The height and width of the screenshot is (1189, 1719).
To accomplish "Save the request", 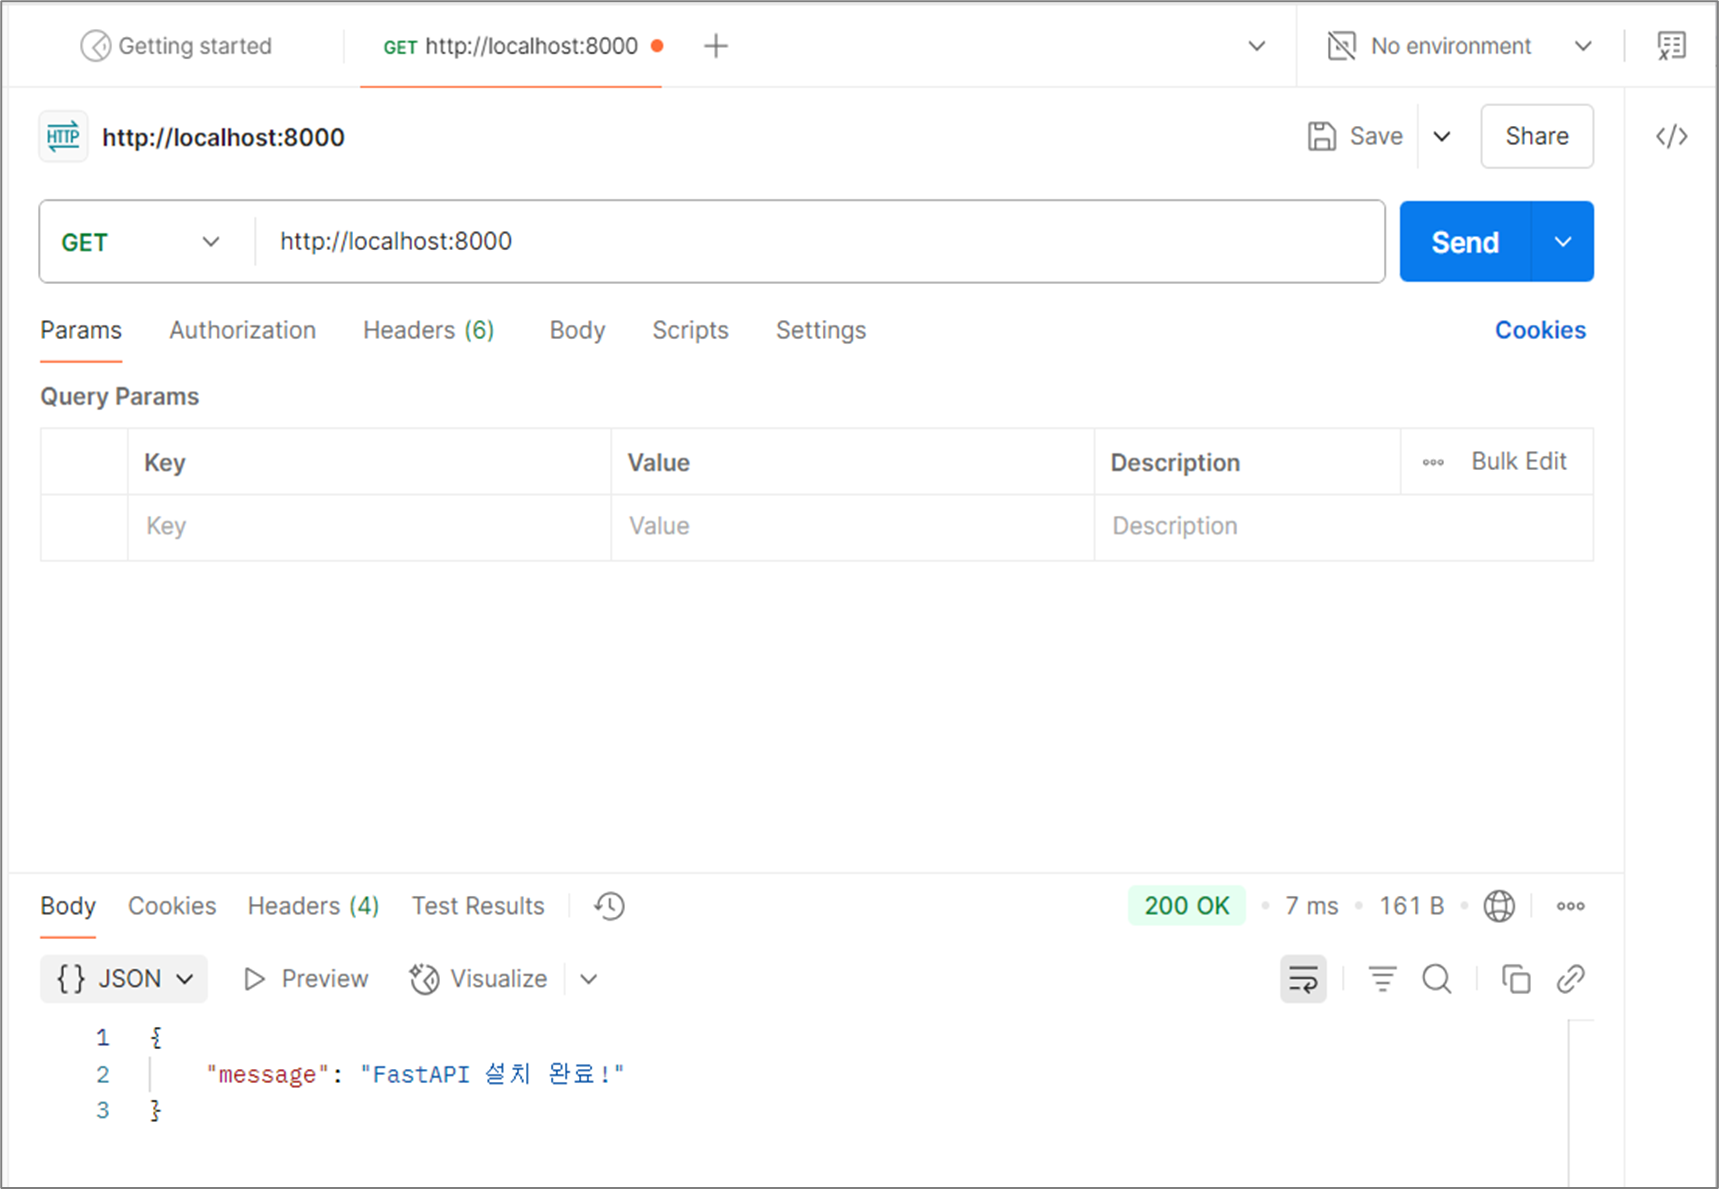I will 1356,136.
